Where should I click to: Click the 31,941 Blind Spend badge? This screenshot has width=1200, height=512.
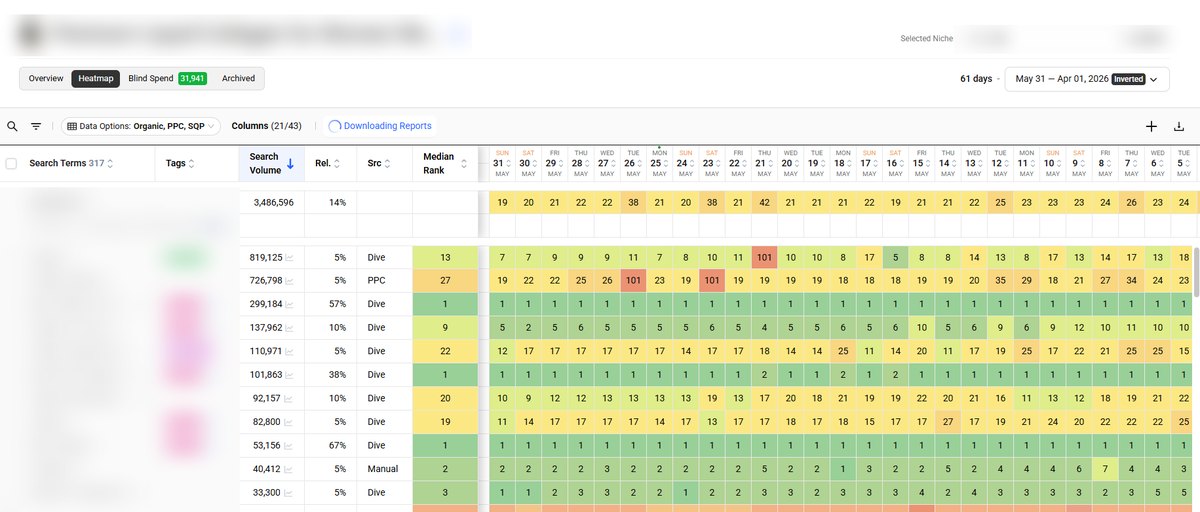(193, 78)
